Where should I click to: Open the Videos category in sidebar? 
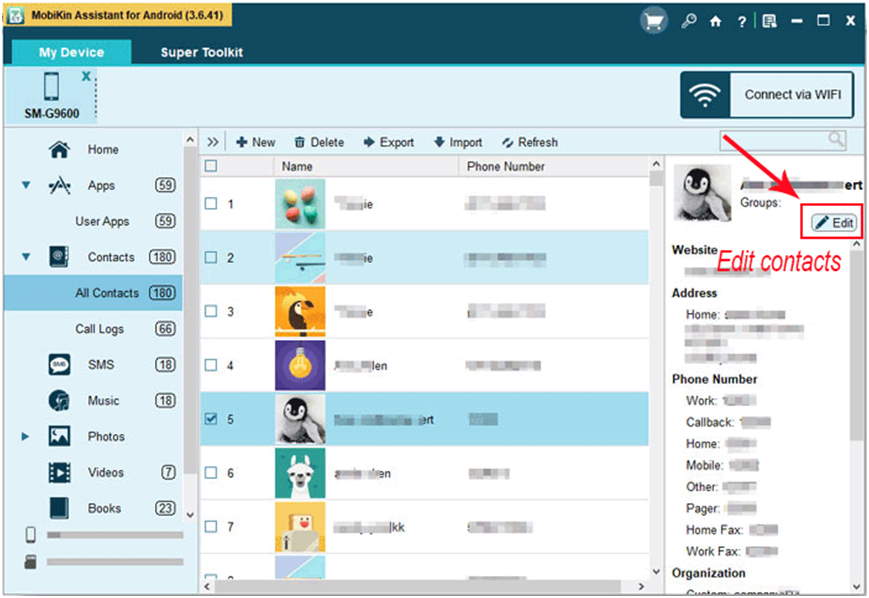coord(105,472)
